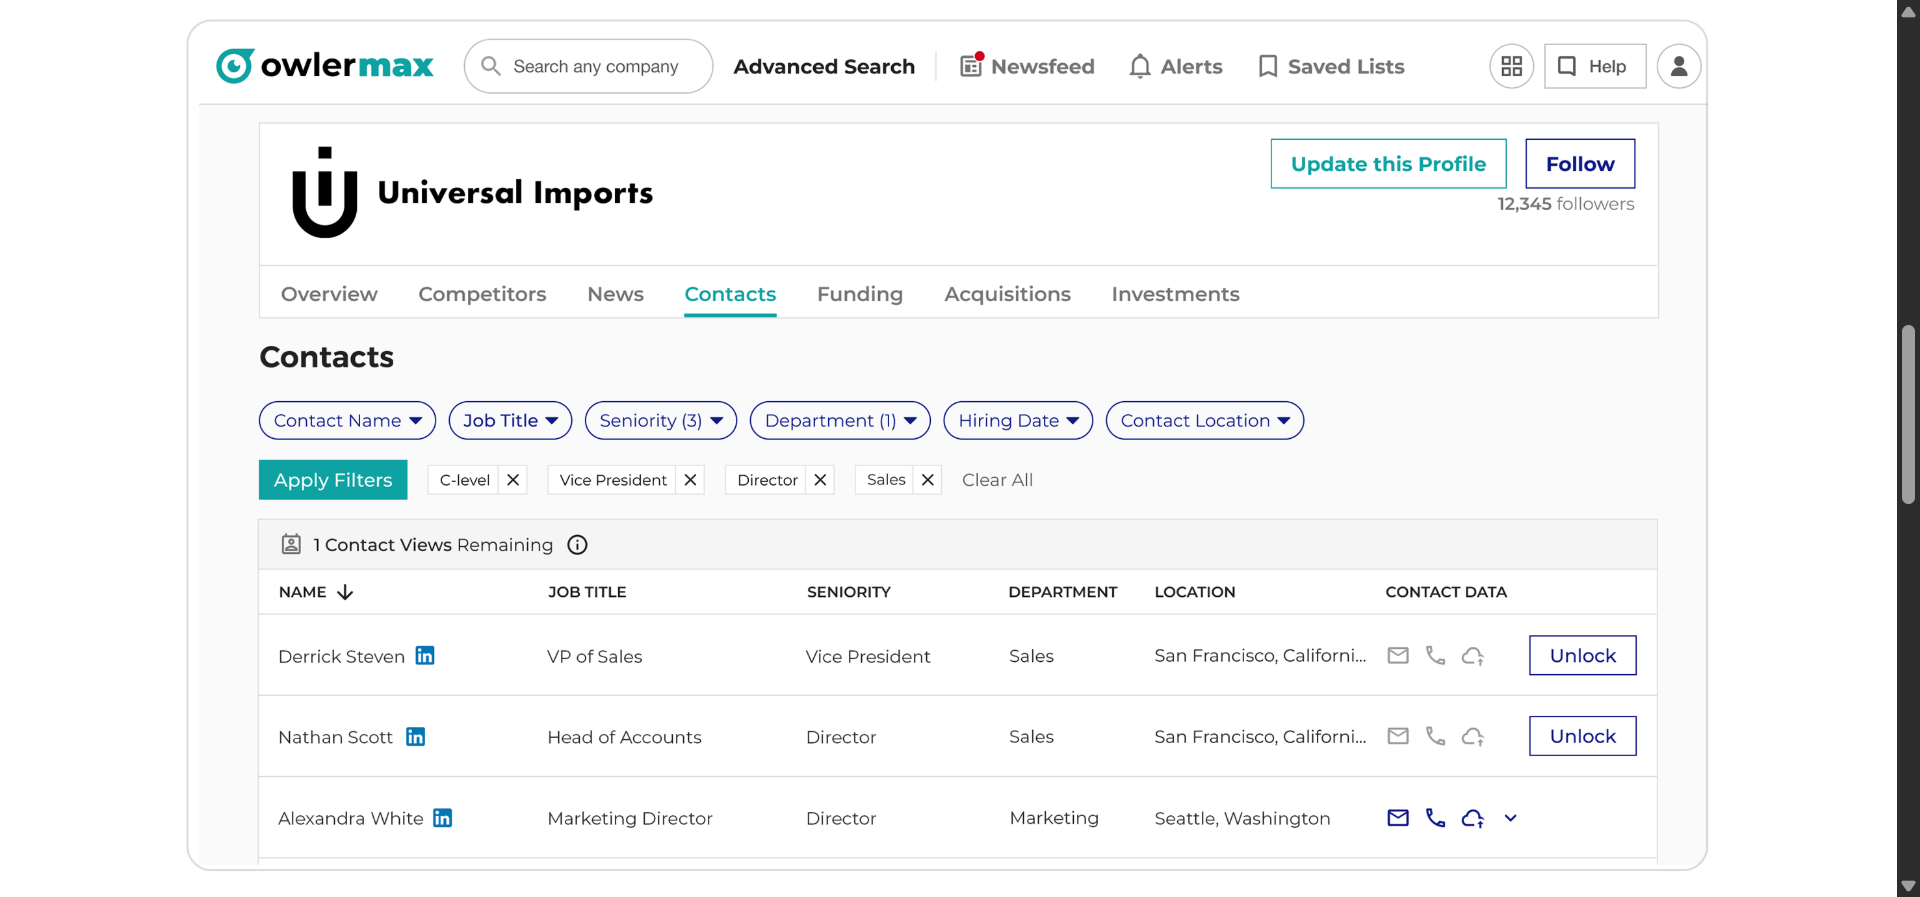Switch to the Competitors tab
The height and width of the screenshot is (897, 1920).
click(482, 294)
